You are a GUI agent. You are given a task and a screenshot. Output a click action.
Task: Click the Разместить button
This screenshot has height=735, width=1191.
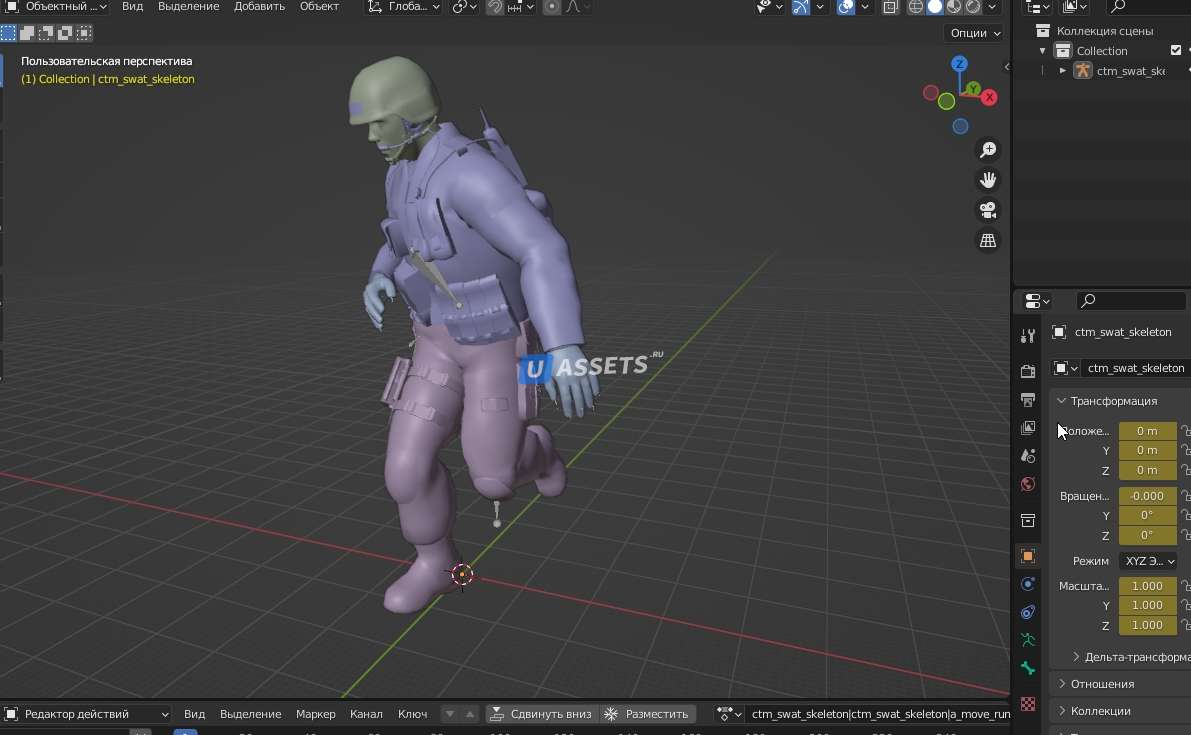click(x=647, y=714)
